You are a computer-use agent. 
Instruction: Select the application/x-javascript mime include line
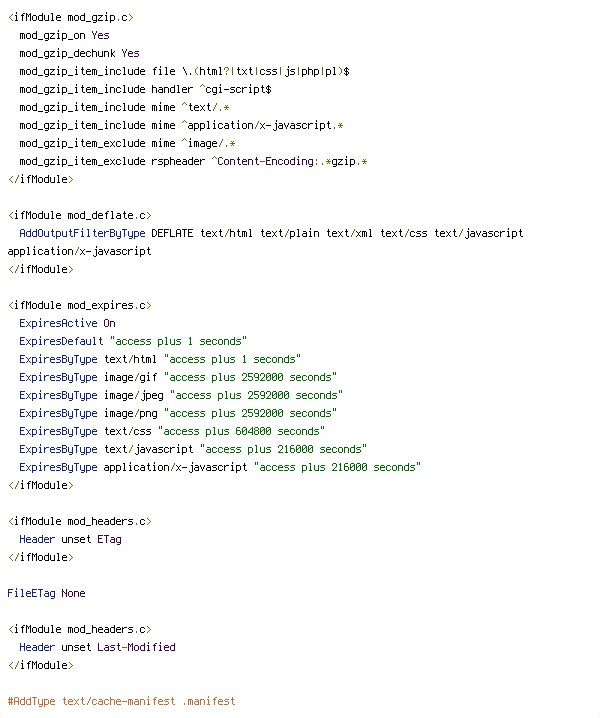pos(181,125)
